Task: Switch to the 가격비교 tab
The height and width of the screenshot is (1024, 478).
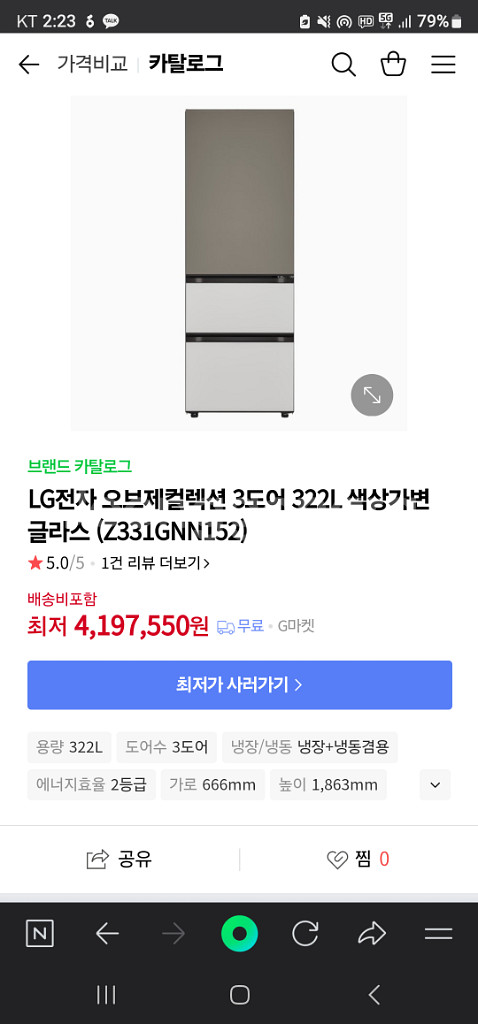Action: 92,64
